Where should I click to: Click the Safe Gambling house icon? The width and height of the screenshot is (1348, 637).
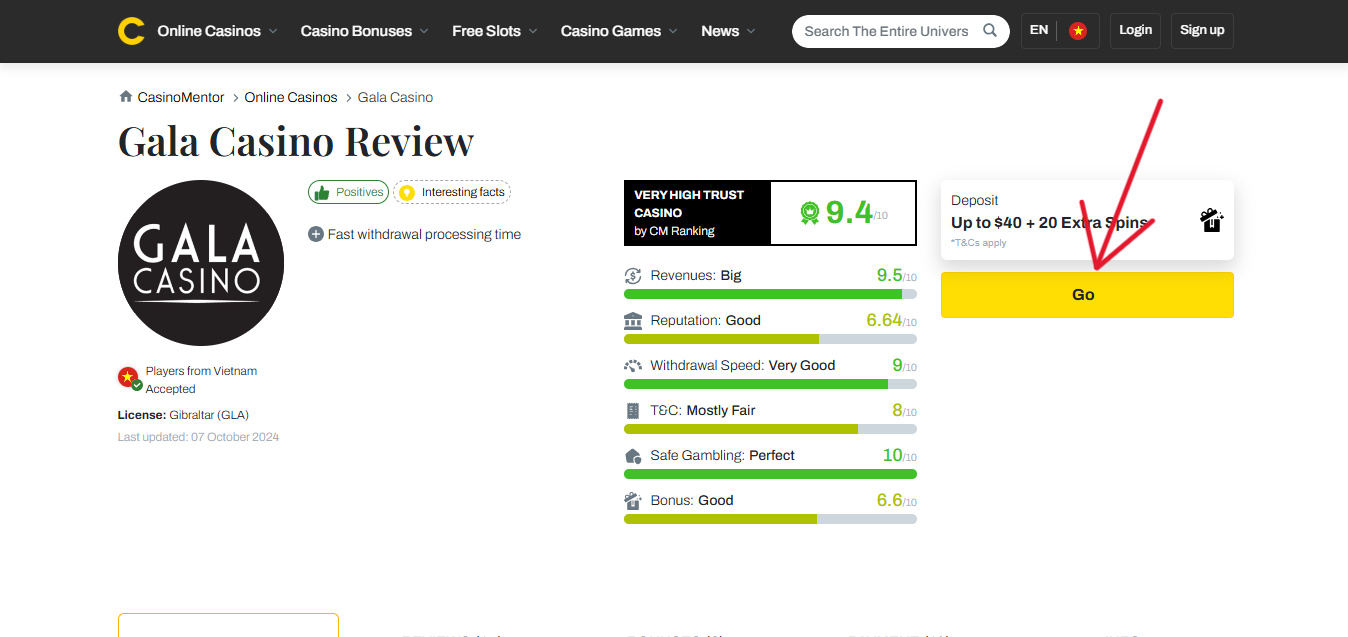coord(633,456)
